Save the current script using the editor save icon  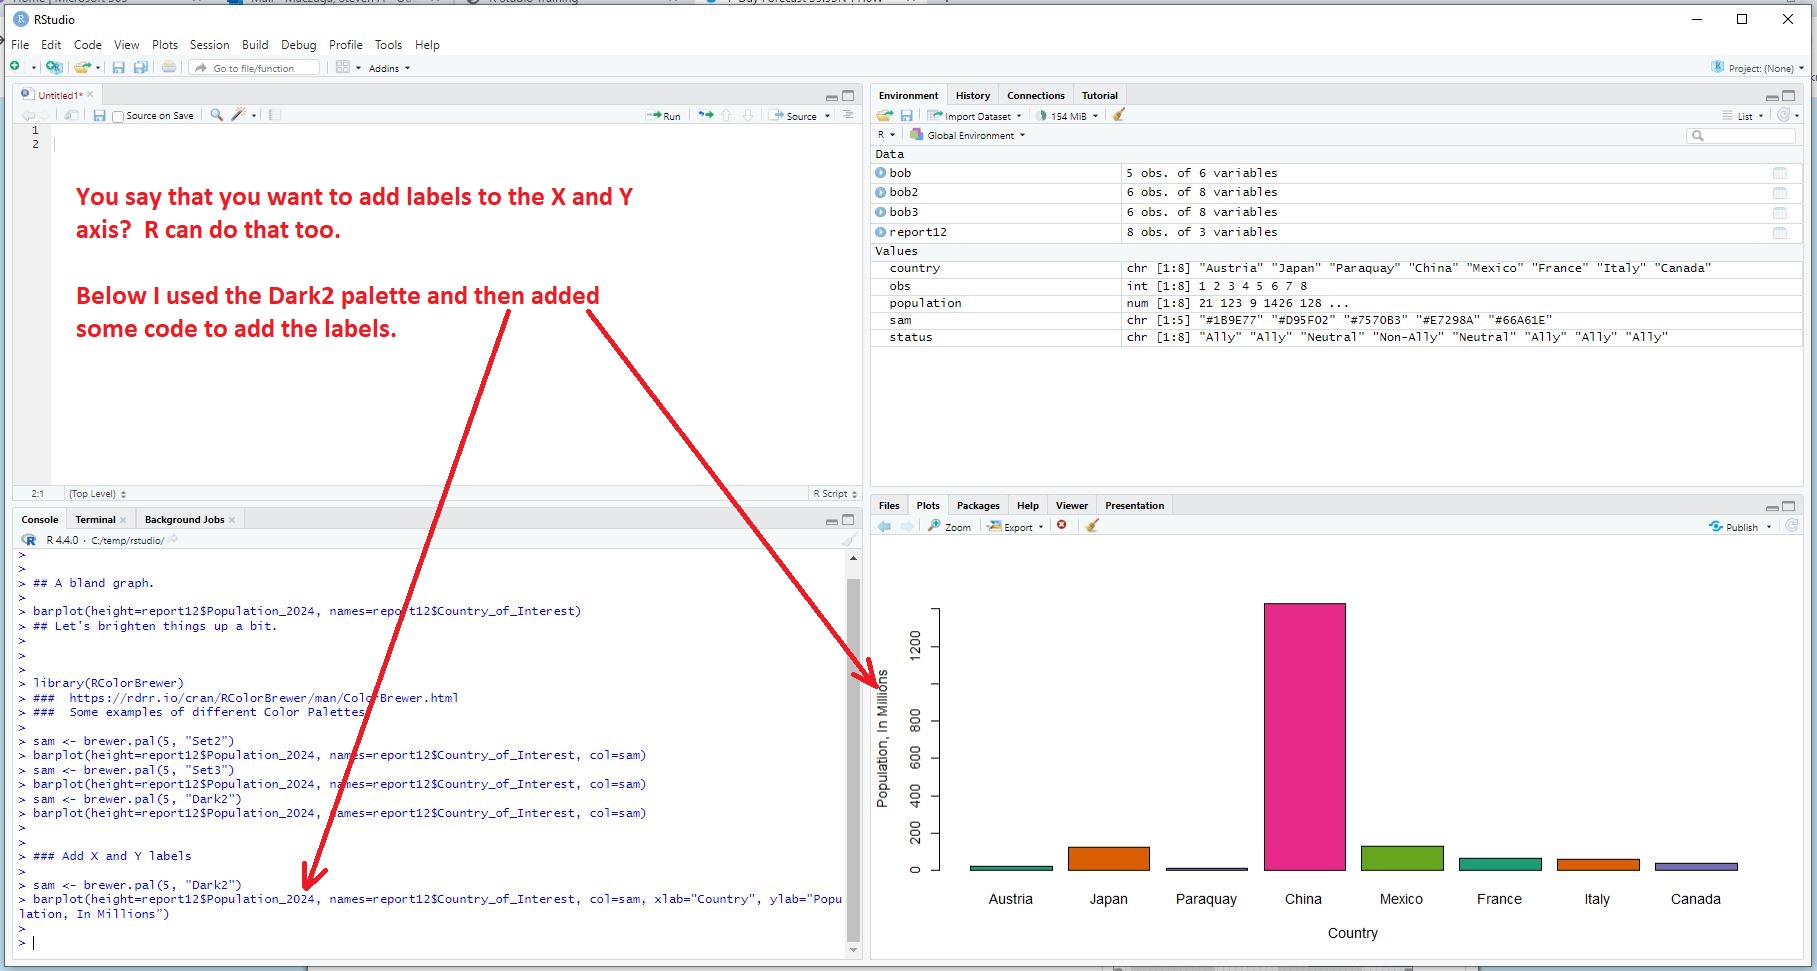click(x=99, y=116)
